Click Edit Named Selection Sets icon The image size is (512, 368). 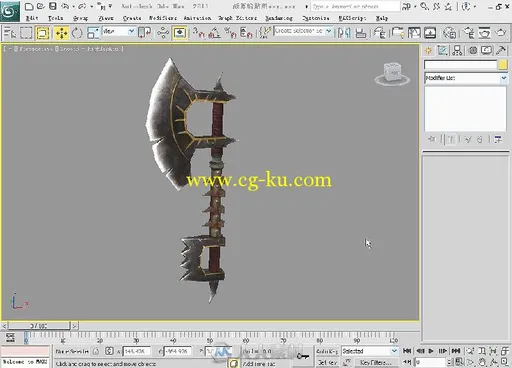(265, 33)
